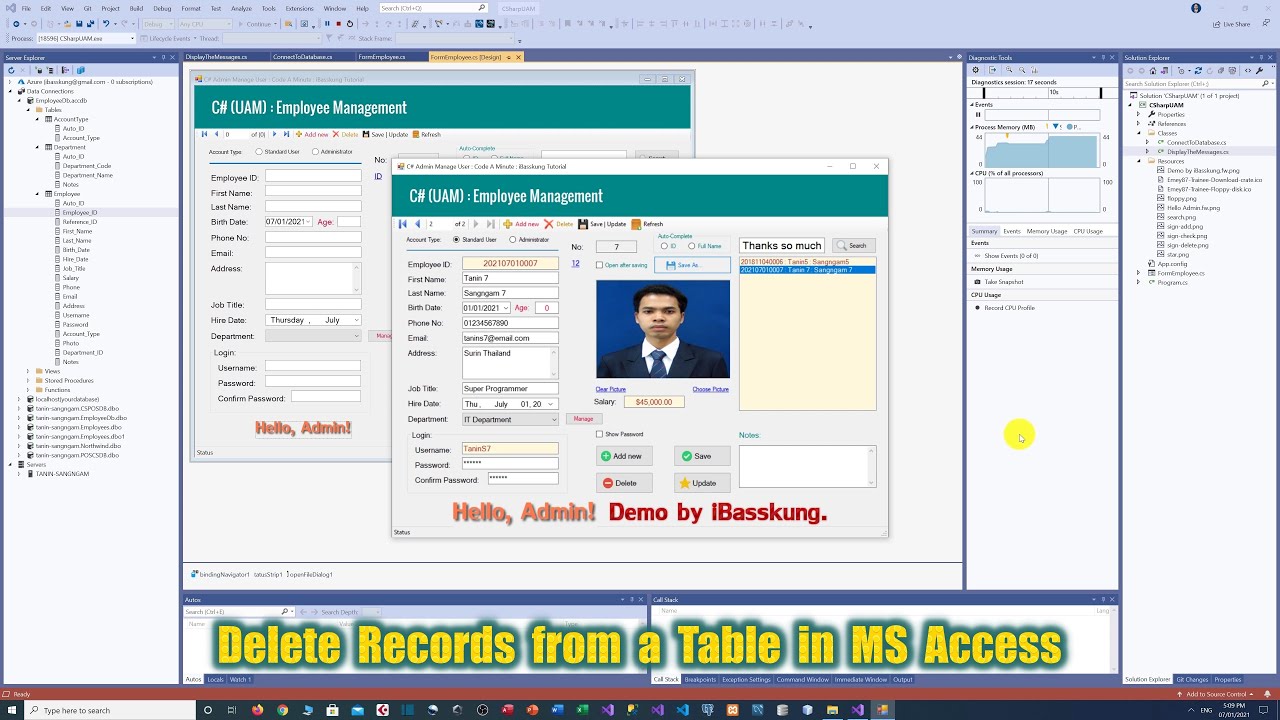Go to last record in running form navigator

point(490,224)
